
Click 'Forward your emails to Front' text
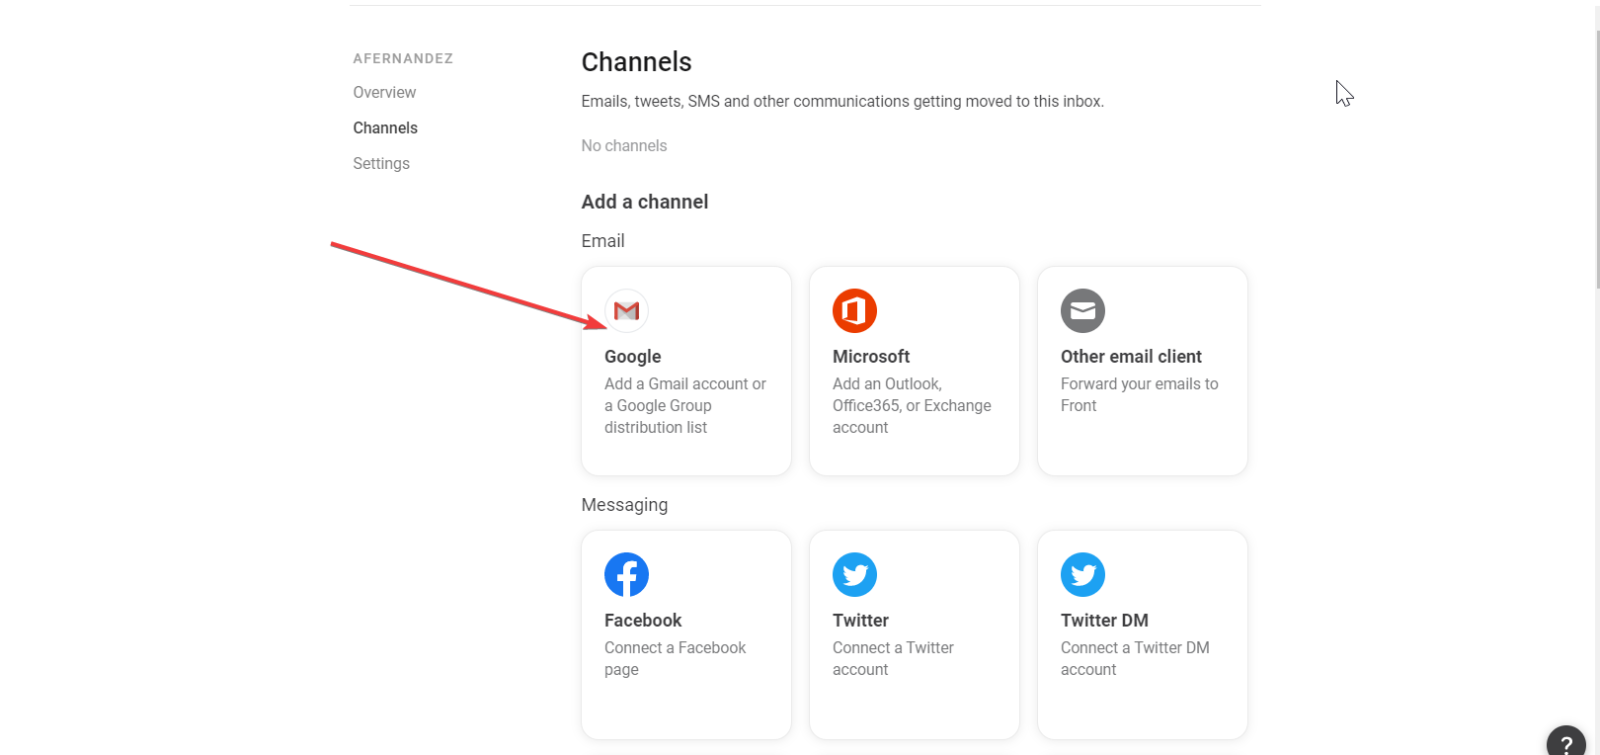point(1140,395)
